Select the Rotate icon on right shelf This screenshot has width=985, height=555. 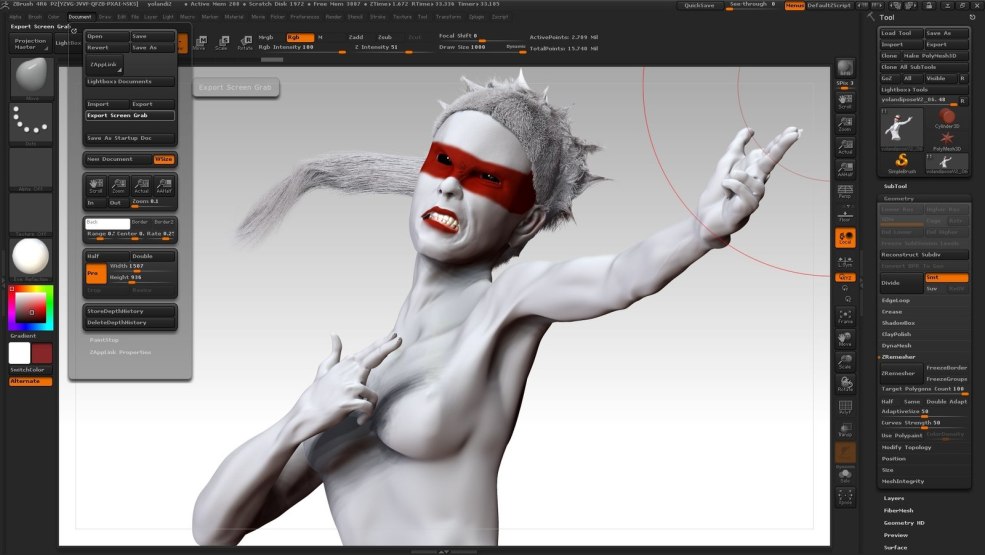(x=845, y=383)
